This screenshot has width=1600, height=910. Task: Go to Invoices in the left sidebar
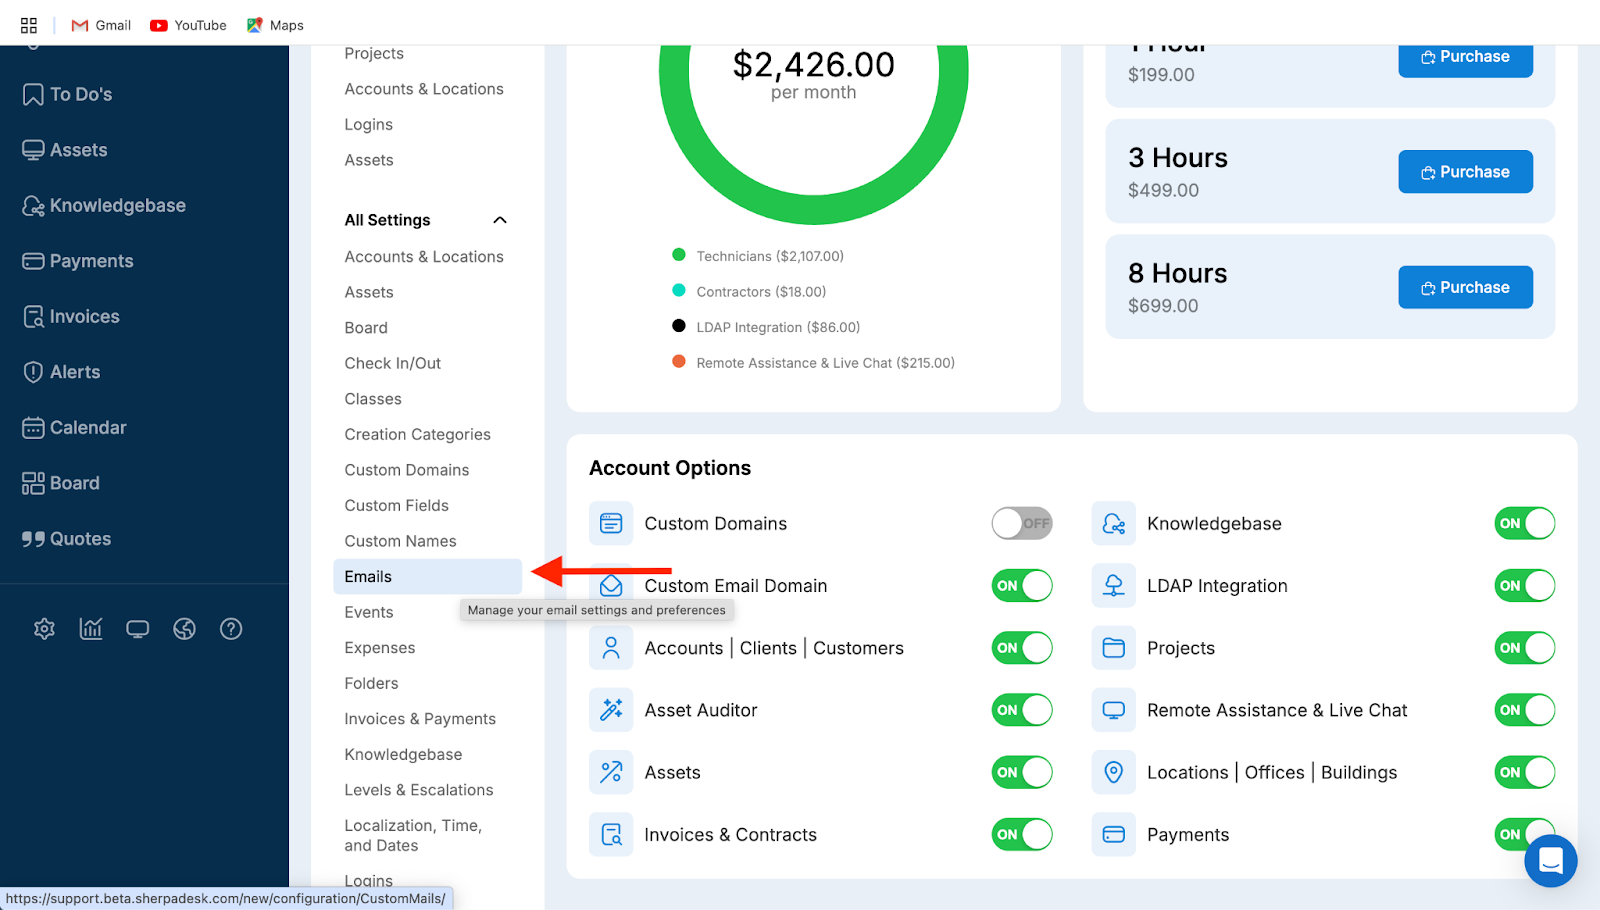point(84,317)
